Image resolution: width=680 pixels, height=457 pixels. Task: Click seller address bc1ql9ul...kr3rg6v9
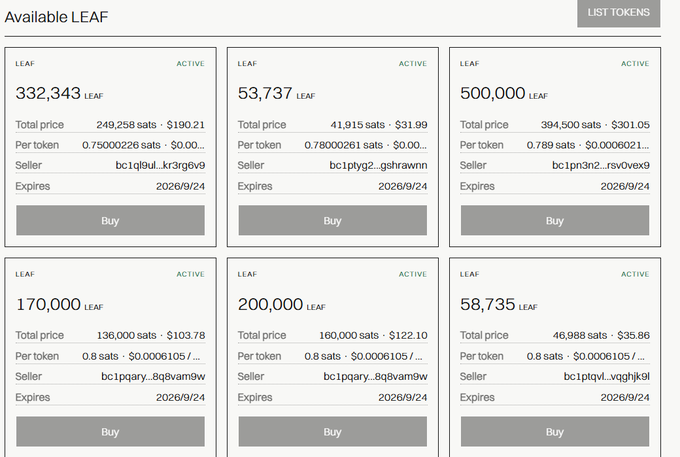pyautogui.click(x=160, y=165)
